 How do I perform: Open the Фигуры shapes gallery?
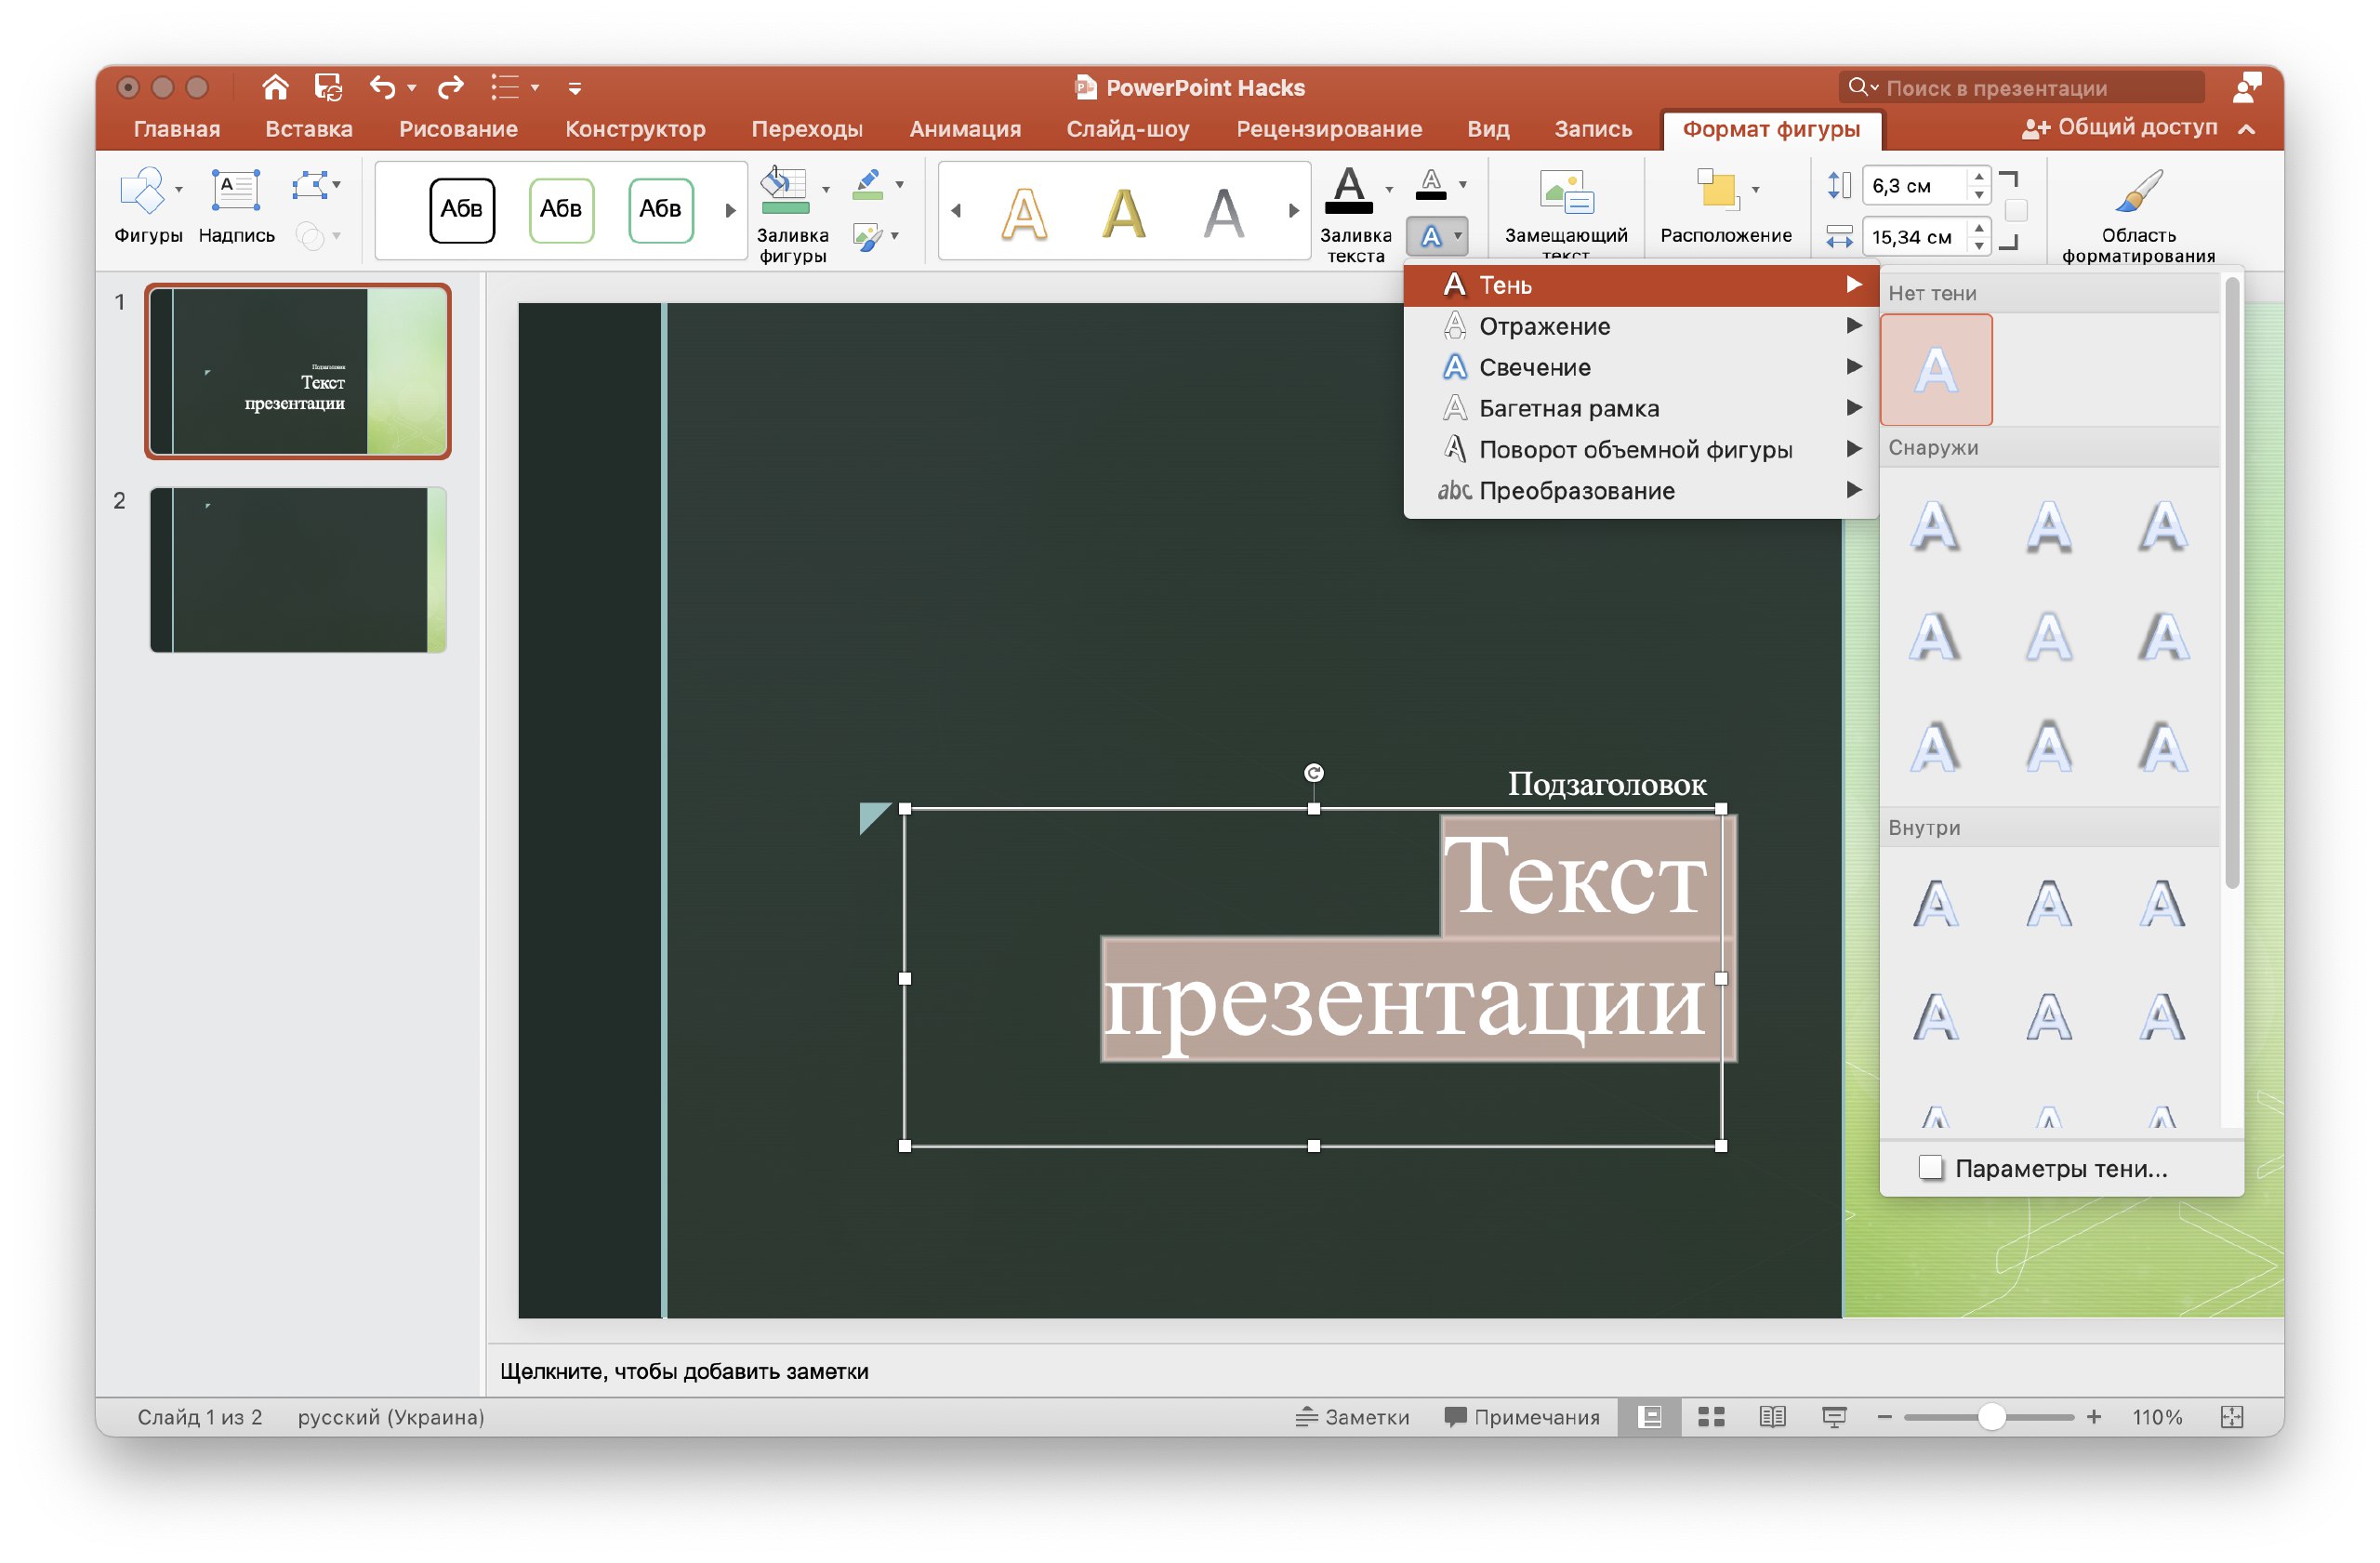141,191
